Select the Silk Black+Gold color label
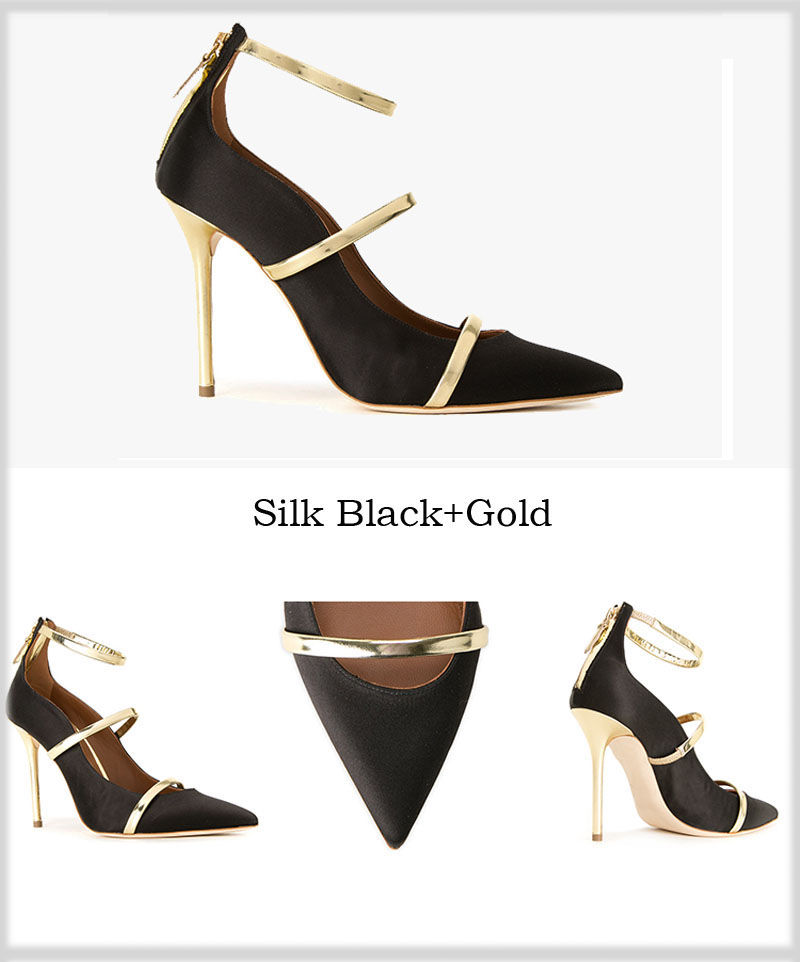 click(402, 513)
